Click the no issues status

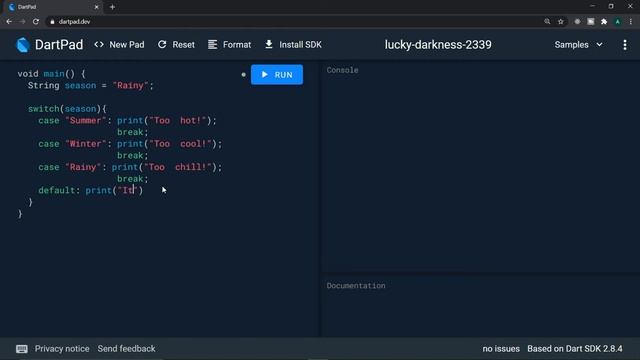501,349
